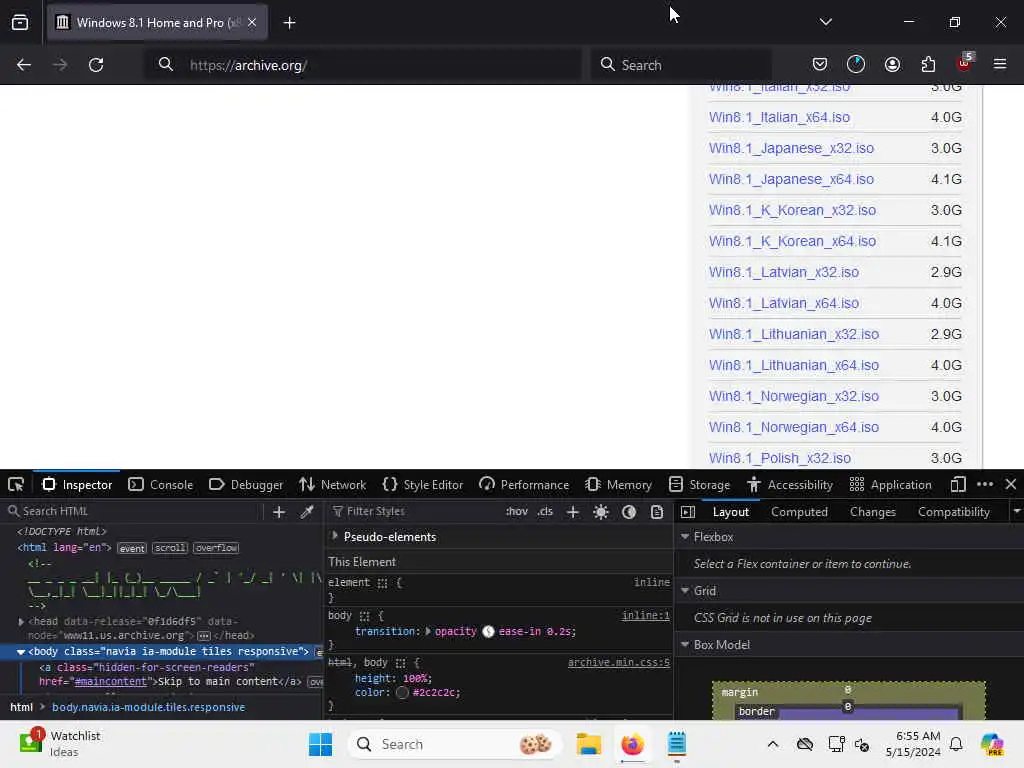Close the DevTools panel
Viewport: 1024px width, 768px height.
pyautogui.click(x=1011, y=485)
